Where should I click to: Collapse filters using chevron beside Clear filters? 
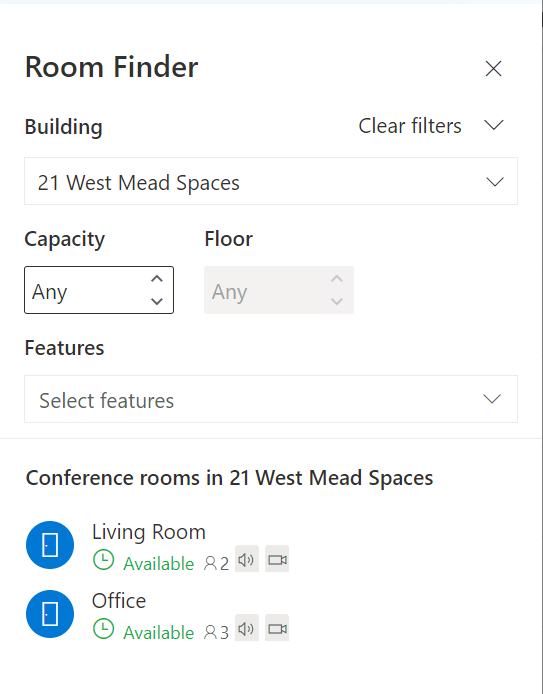click(x=494, y=125)
